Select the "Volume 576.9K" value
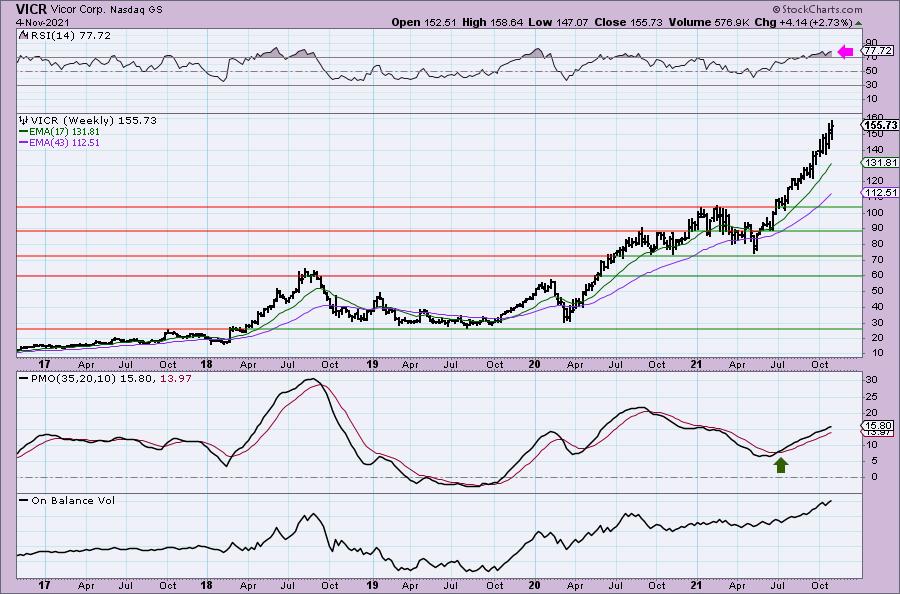 click(x=708, y=22)
